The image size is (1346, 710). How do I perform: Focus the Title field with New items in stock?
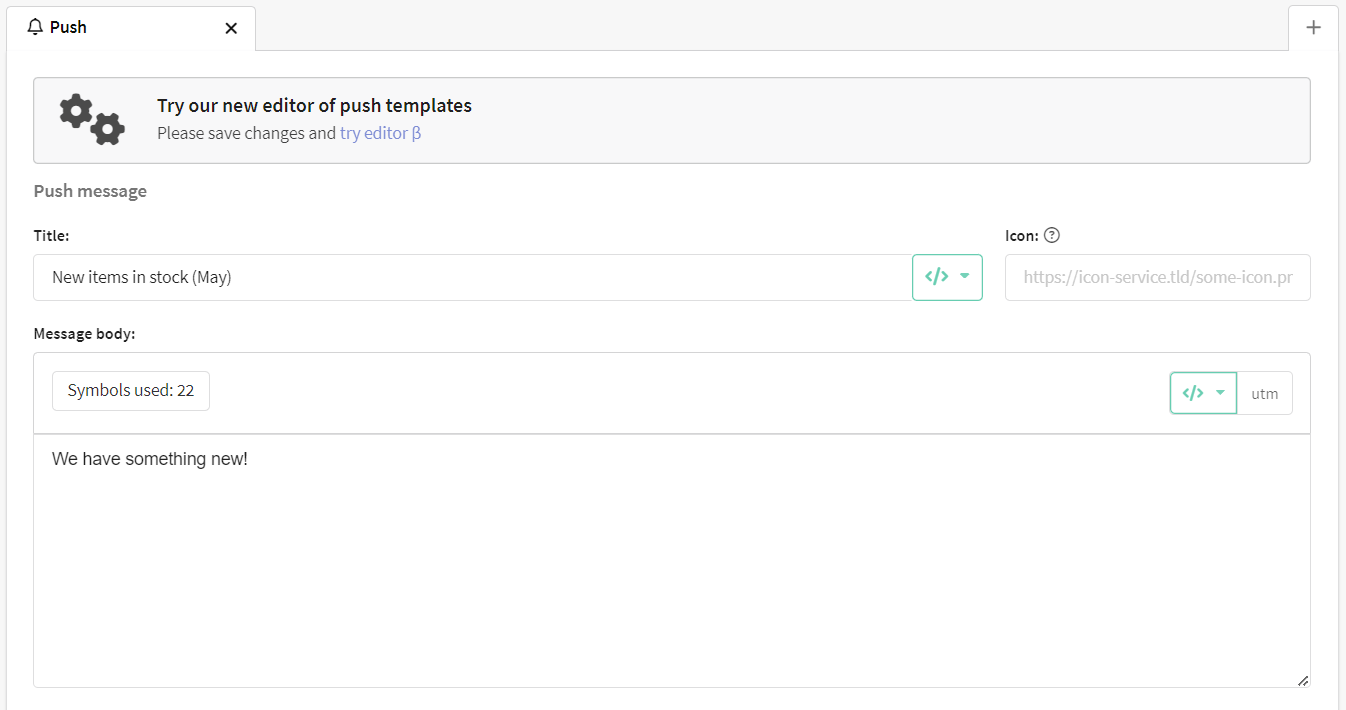click(x=473, y=277)
